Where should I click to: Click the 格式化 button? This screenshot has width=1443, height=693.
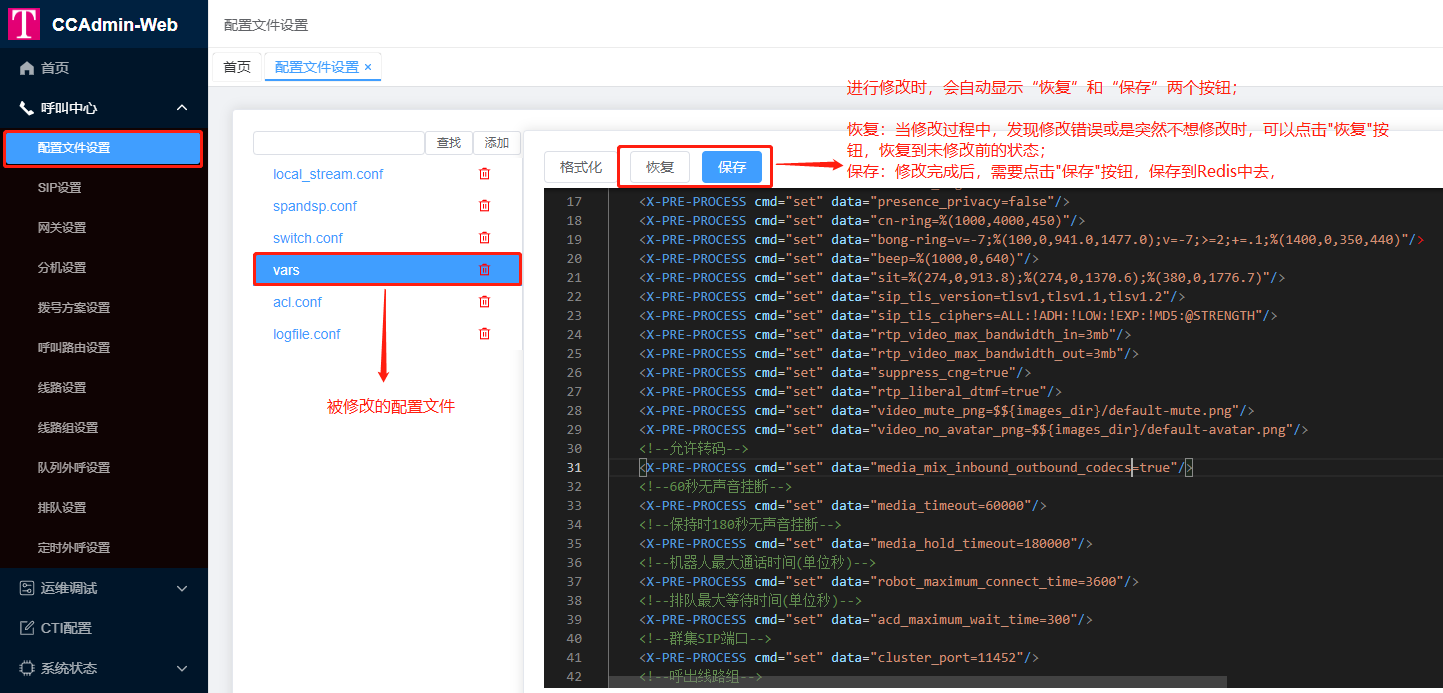pos(581,167)
